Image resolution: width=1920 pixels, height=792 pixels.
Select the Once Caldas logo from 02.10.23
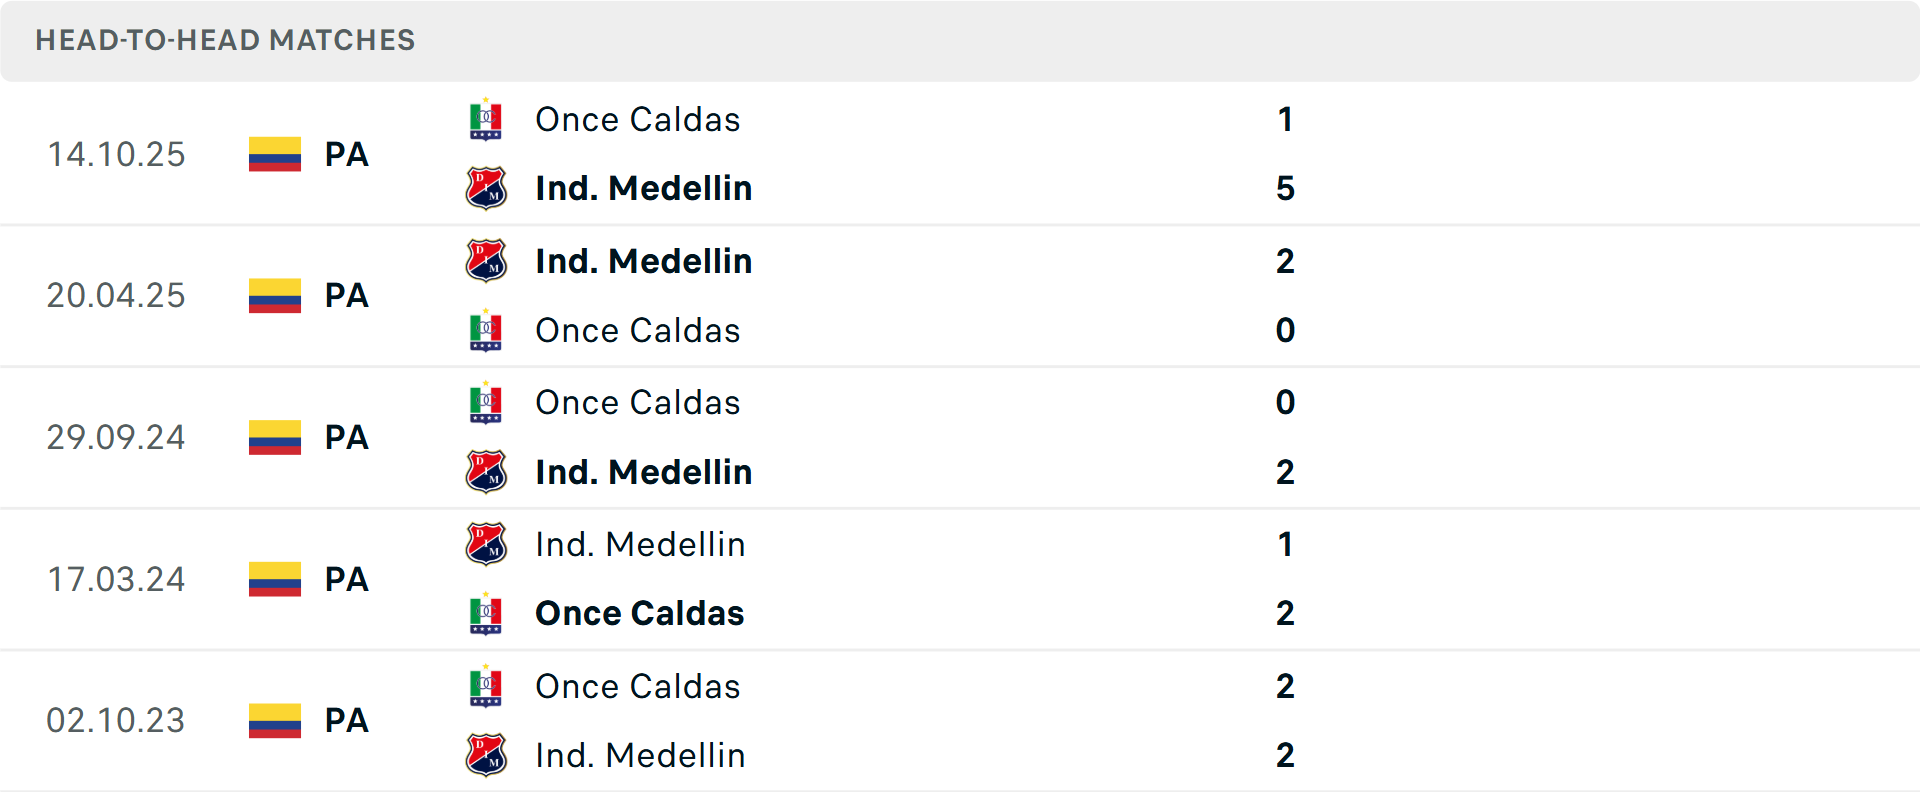click(486, 687)
